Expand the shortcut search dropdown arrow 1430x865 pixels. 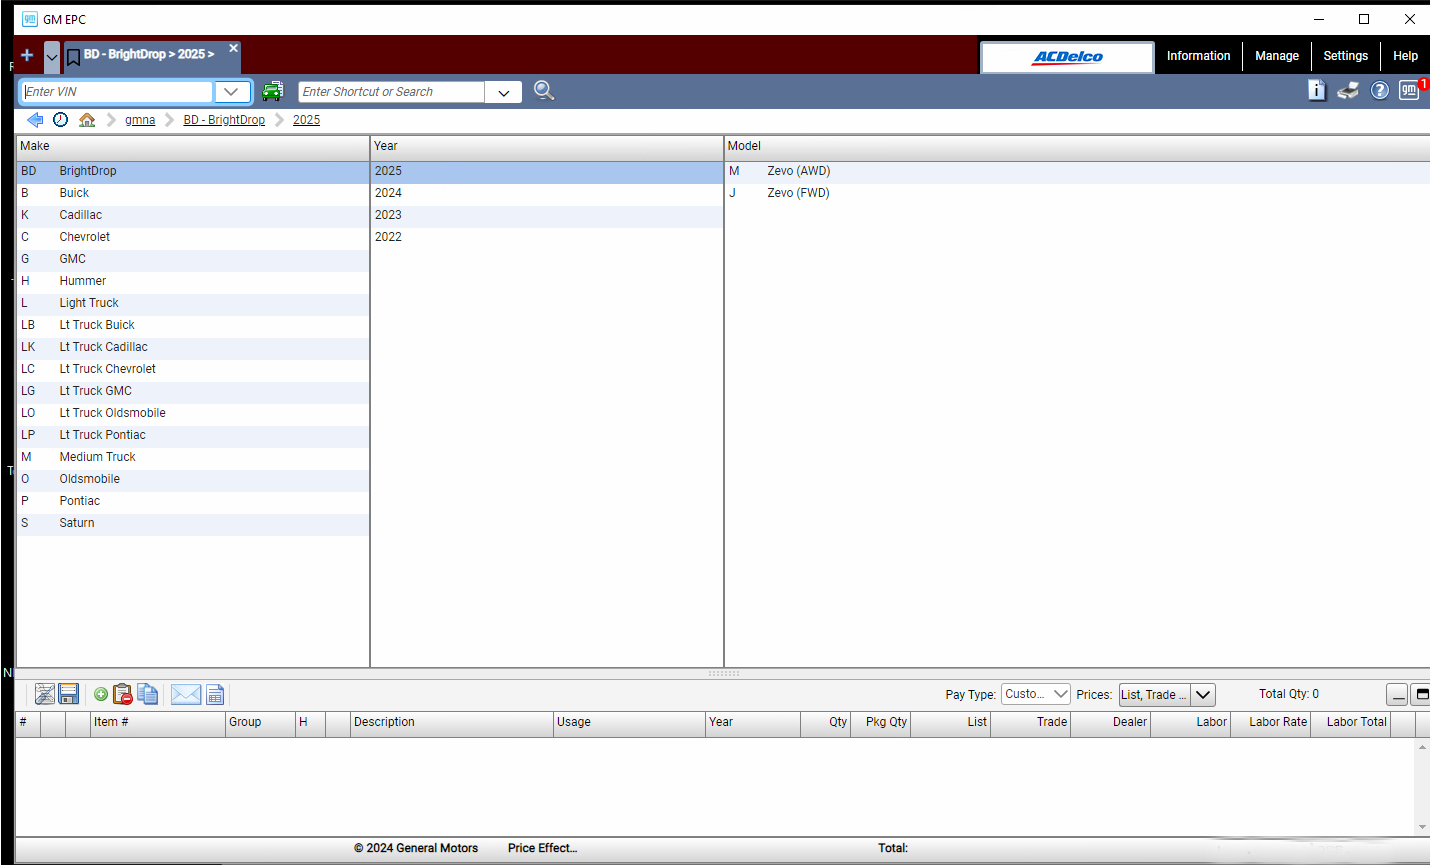click(x=504, y=92)
